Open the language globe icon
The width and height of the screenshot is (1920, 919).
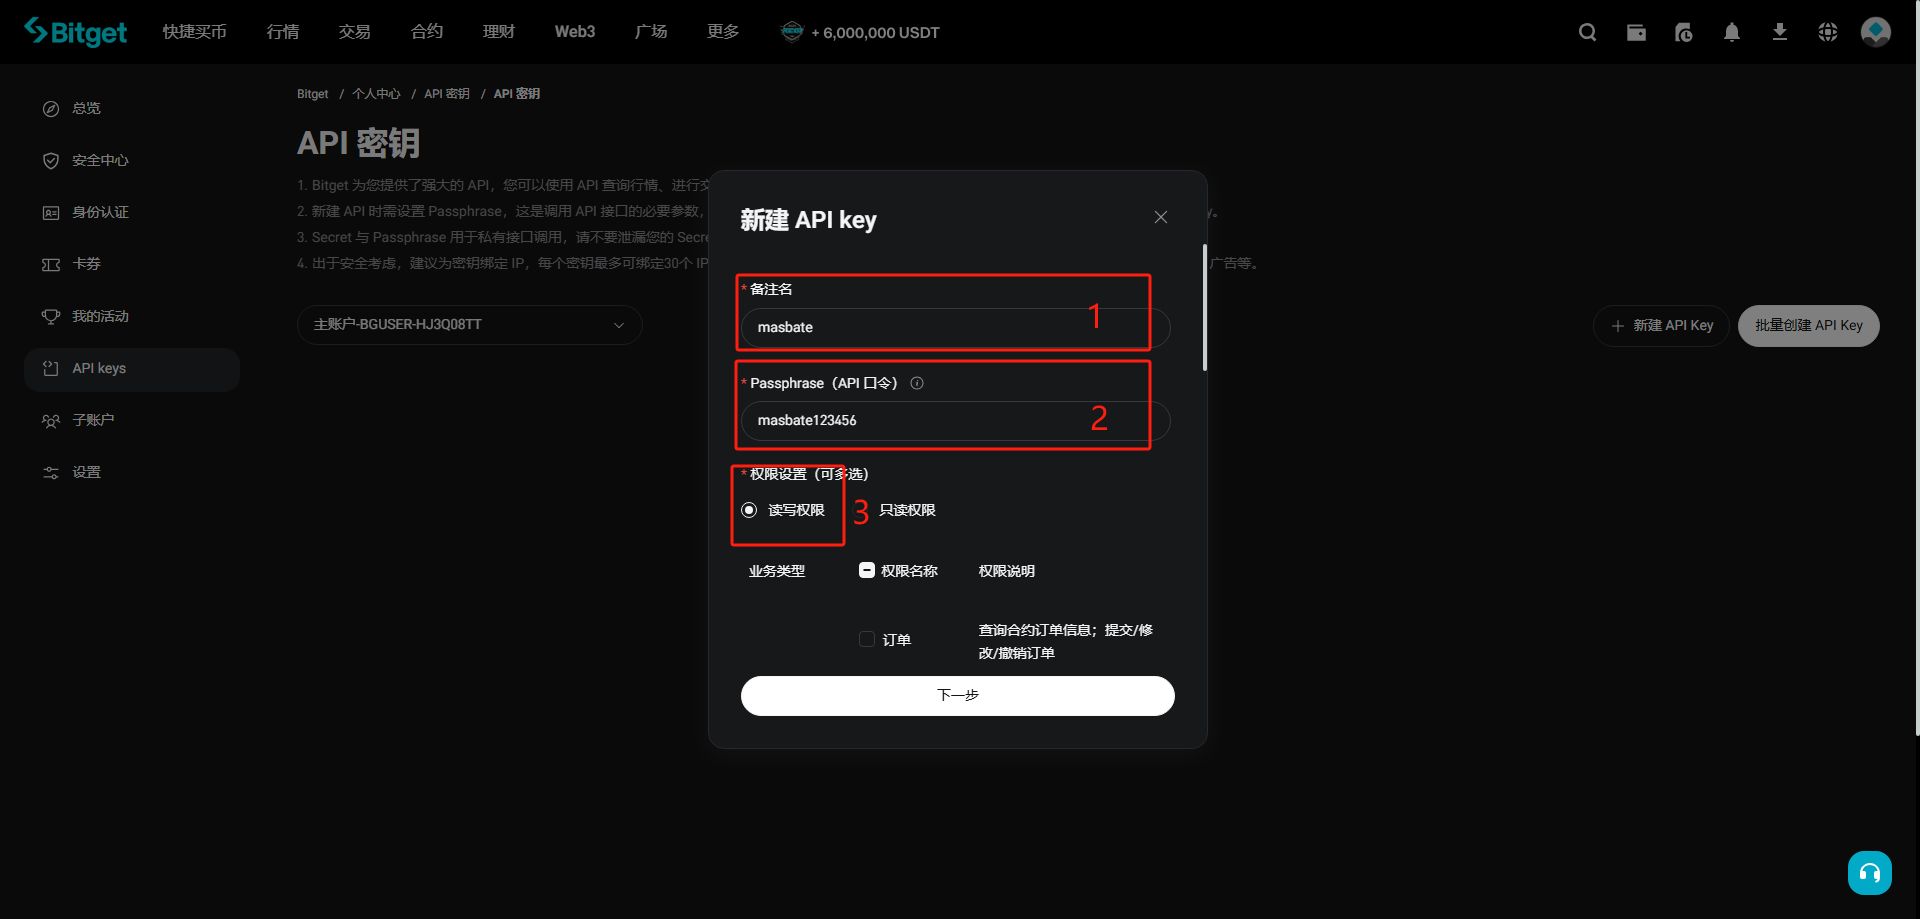(1828, 32)
